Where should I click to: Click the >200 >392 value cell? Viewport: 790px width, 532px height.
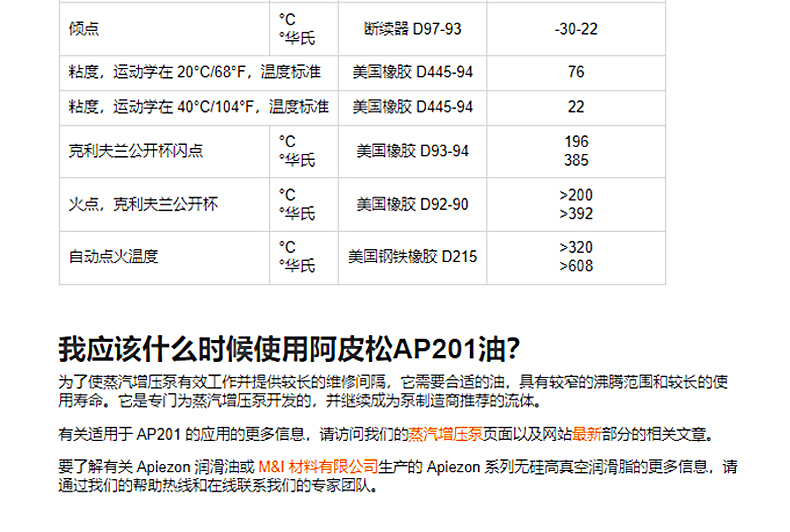click(575, 205)
